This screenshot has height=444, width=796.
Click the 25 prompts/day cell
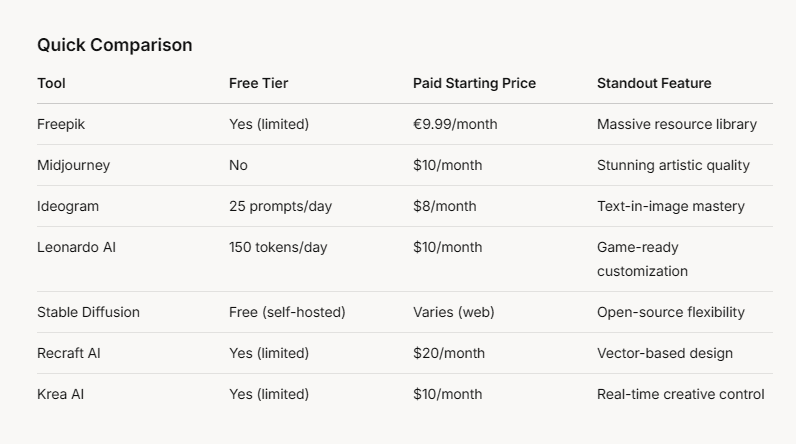coord(280,207)
